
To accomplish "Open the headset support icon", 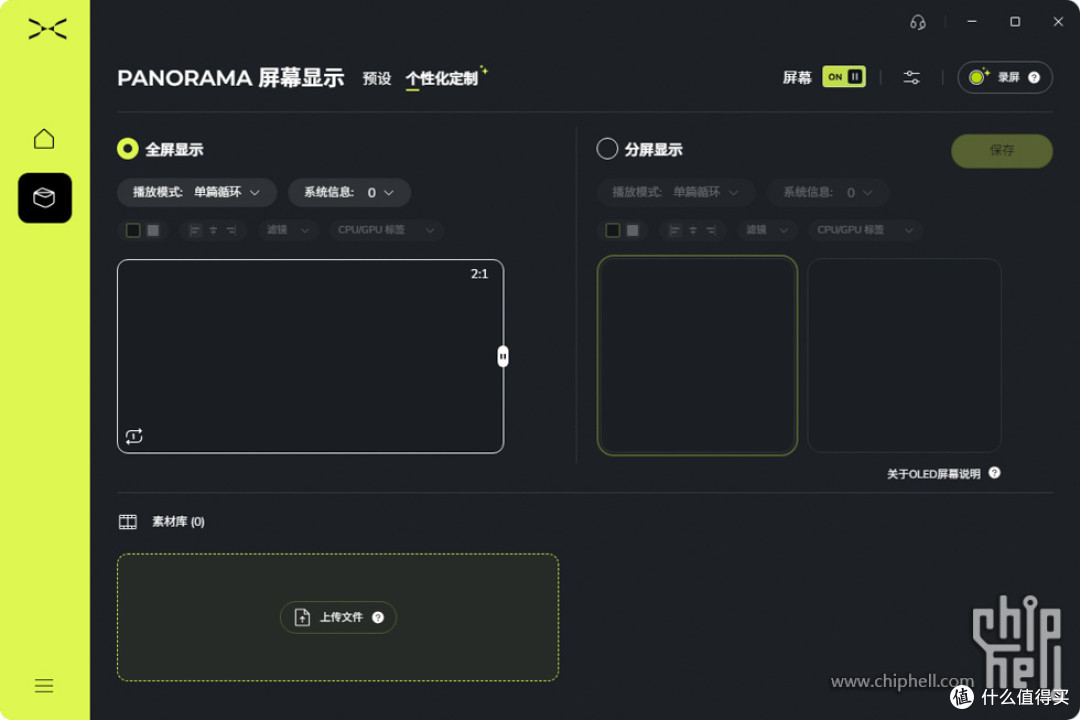I will 917,22.
